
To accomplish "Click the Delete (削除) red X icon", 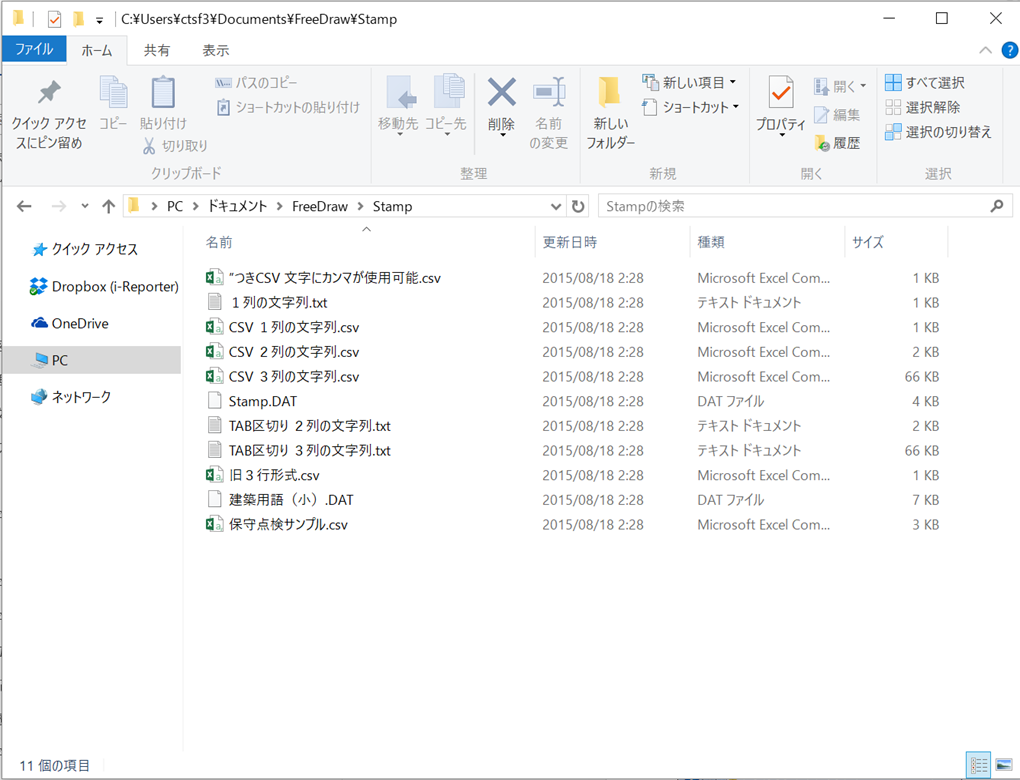I will coord(501,94).
